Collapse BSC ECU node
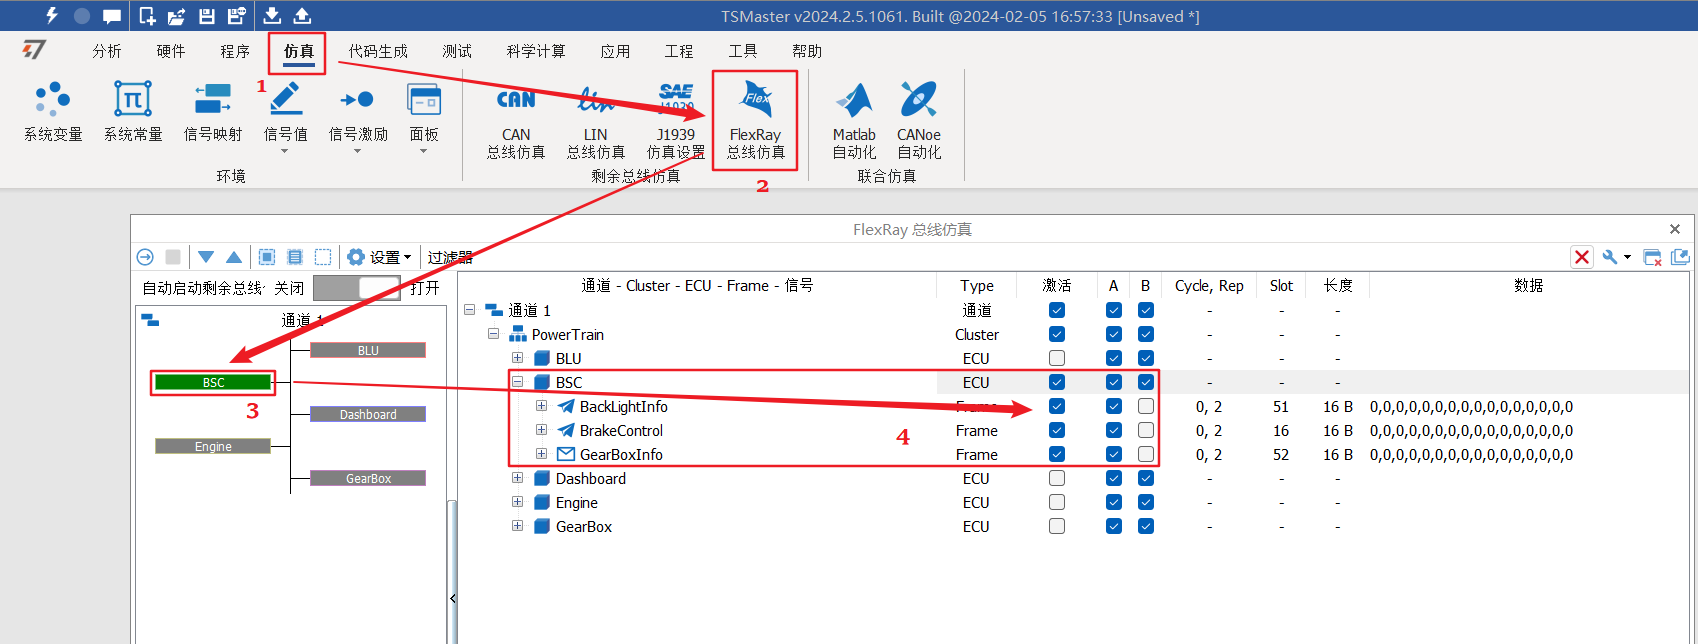This screenshot has width=1698, height=644. pos(518,382)
